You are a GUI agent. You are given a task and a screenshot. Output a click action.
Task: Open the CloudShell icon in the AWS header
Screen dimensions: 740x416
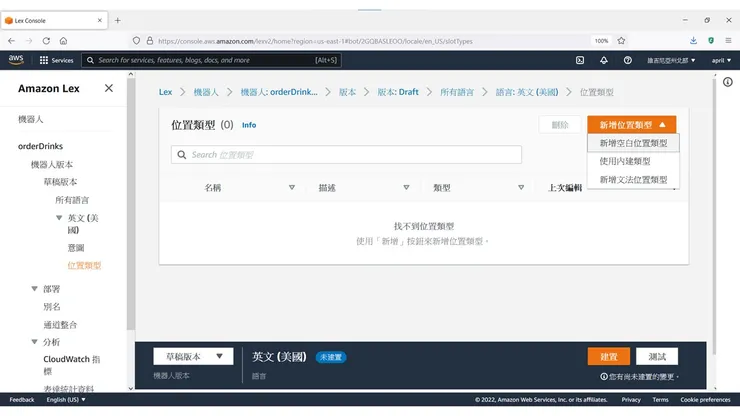(580, 60)
